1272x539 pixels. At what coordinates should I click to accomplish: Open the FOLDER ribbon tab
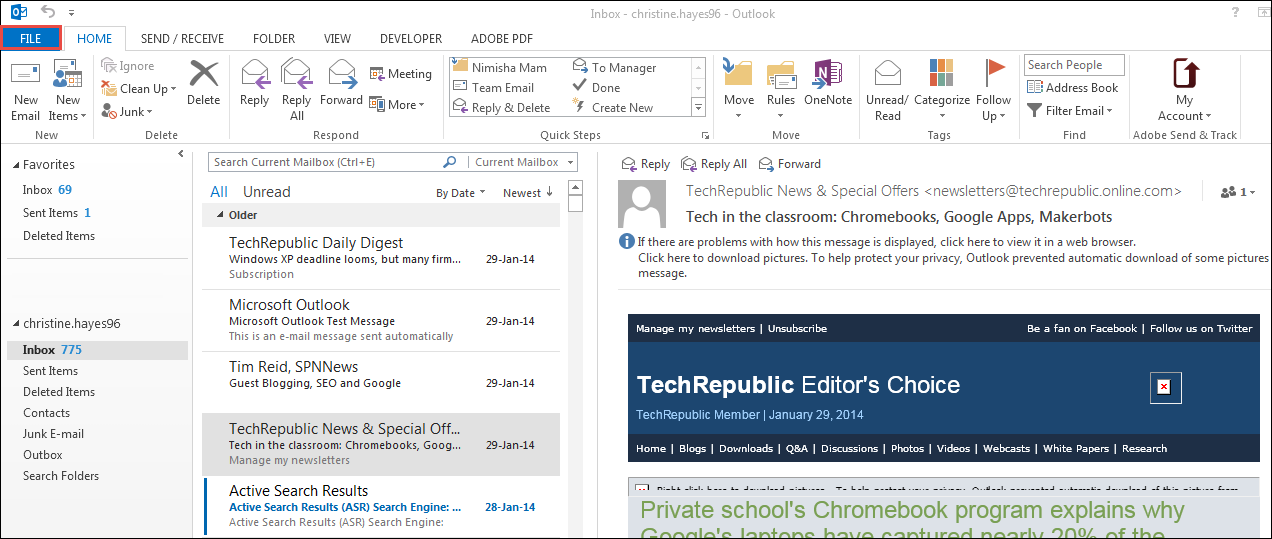coord(274,38)
